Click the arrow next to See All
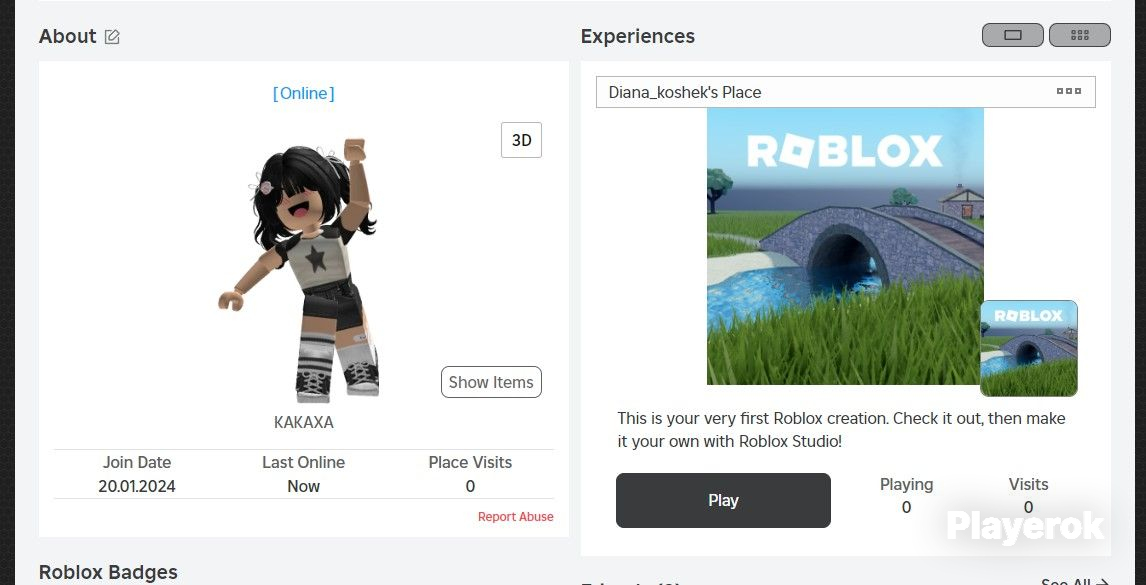The image size is (1146, 585). point(1102,582)
